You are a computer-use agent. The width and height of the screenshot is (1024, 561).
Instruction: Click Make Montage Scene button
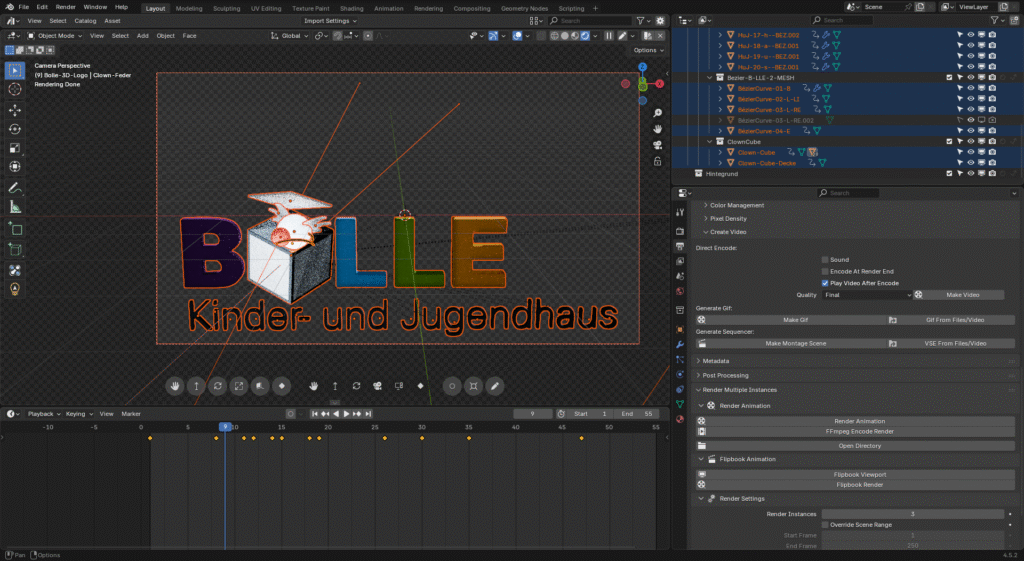[791, 344]
